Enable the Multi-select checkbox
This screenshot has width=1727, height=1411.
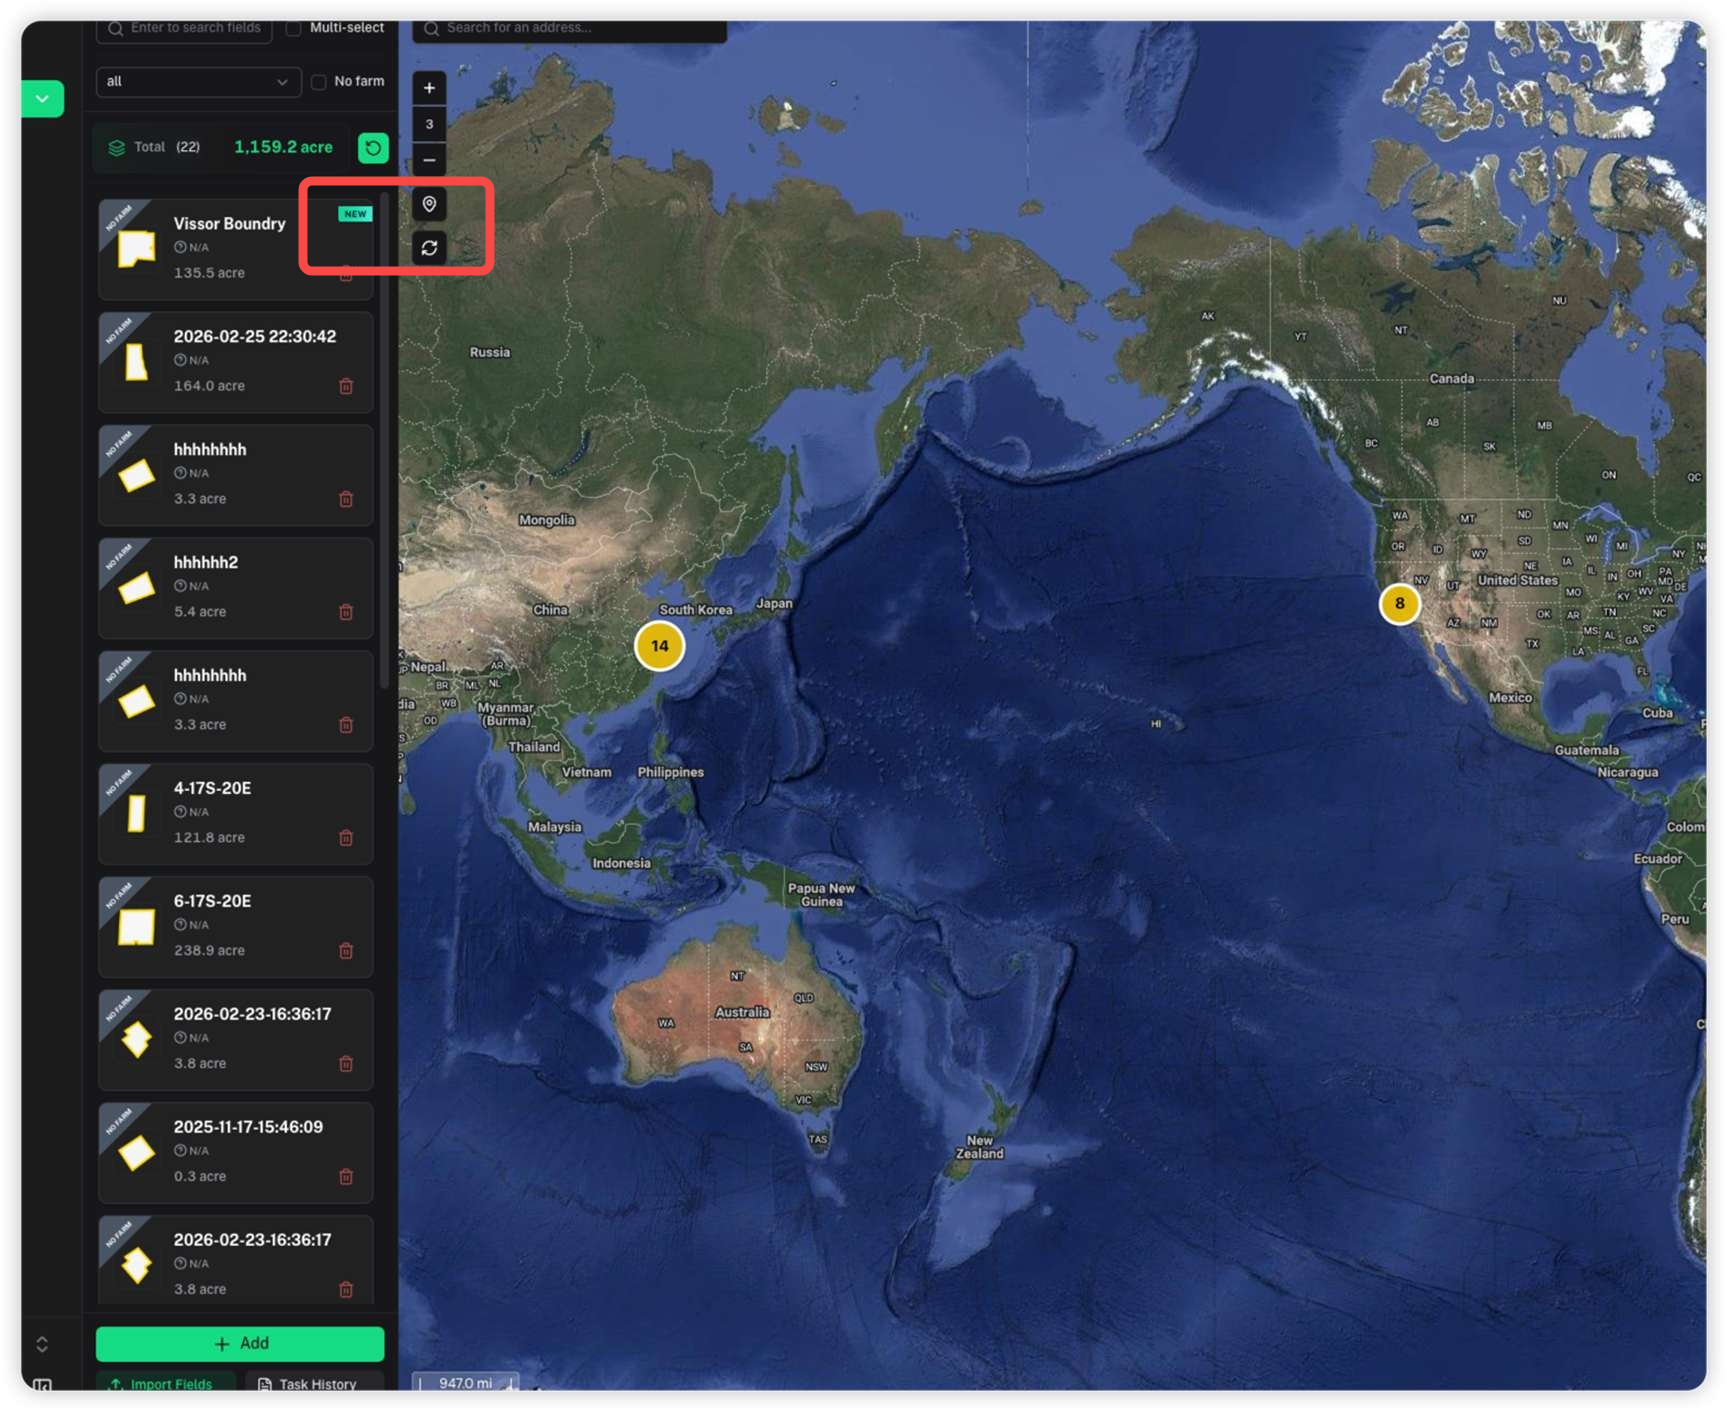[x=294, y=28]
